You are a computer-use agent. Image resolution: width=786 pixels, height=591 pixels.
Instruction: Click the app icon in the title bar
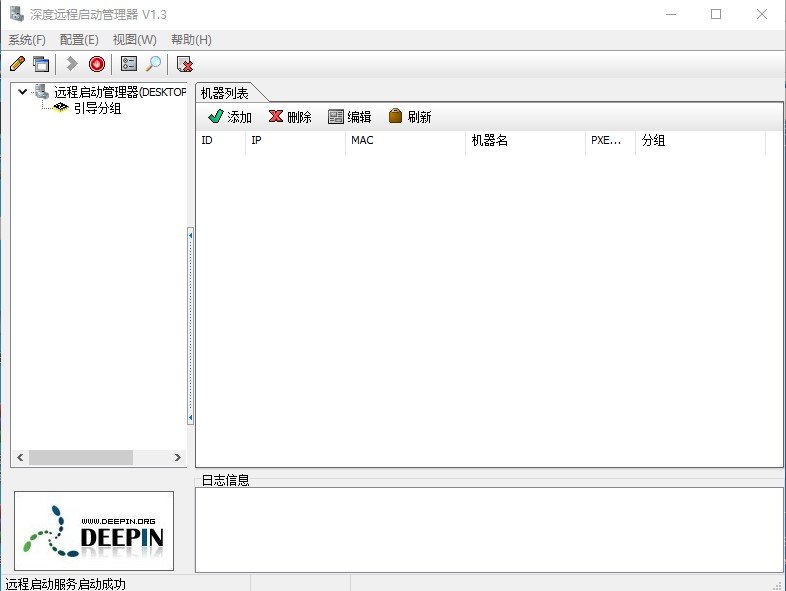click(x=17, y=14)
